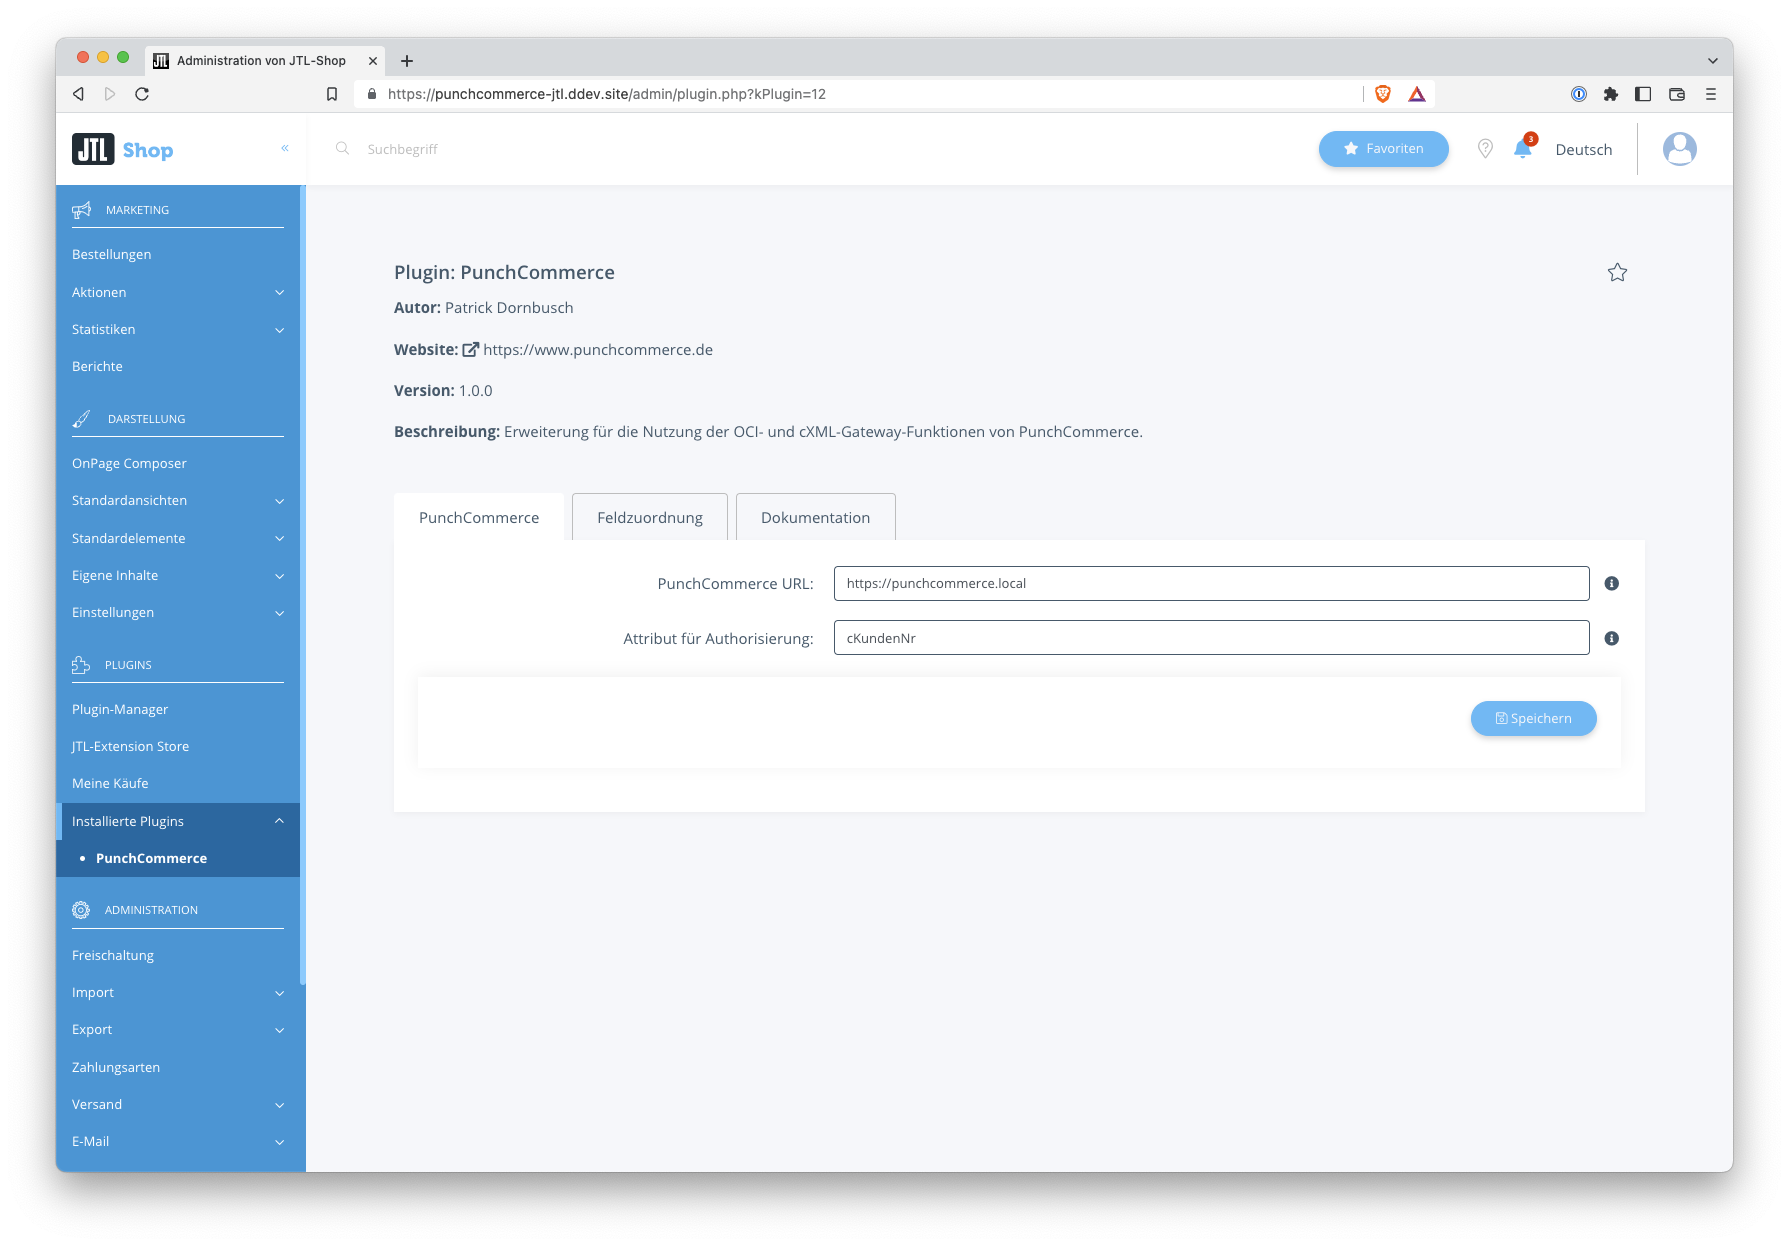
Task: Open Bestellungen in the sidebar
Action: point(112,254)
